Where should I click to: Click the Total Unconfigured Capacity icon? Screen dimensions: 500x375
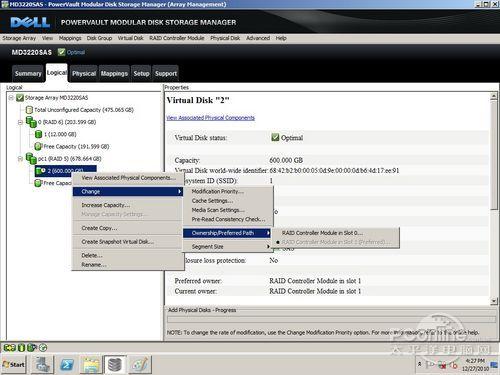pos(29,110)
